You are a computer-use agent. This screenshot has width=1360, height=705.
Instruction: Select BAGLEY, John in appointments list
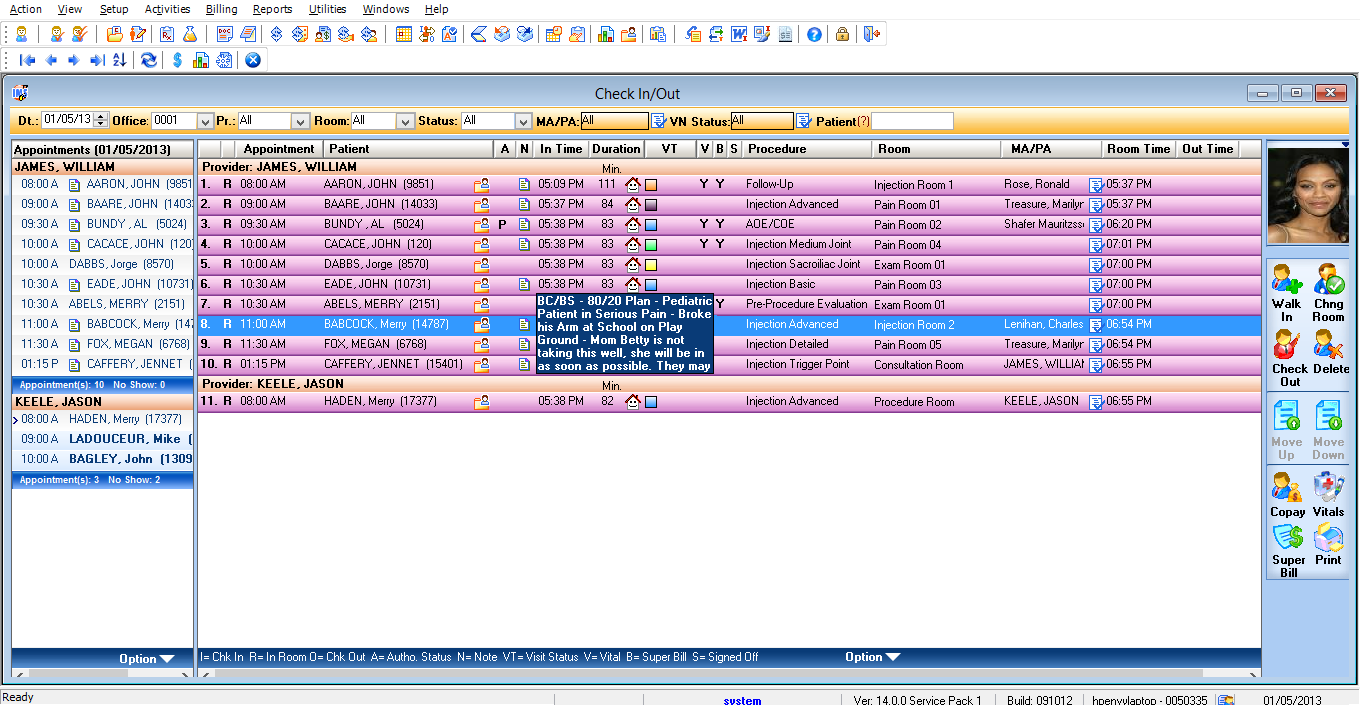(103, 459)
